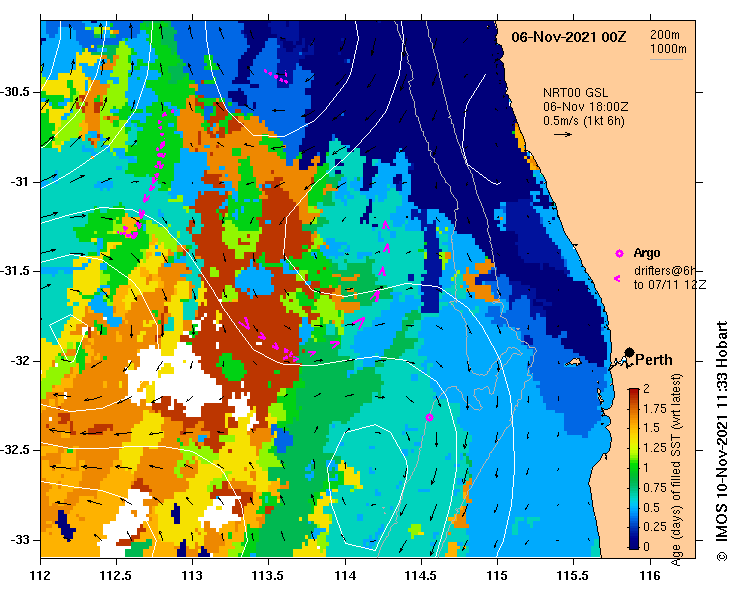739x592 pixels.
Task: Click the longitude tick label 115
Action: pyautogui.click(x=497, y=576)
